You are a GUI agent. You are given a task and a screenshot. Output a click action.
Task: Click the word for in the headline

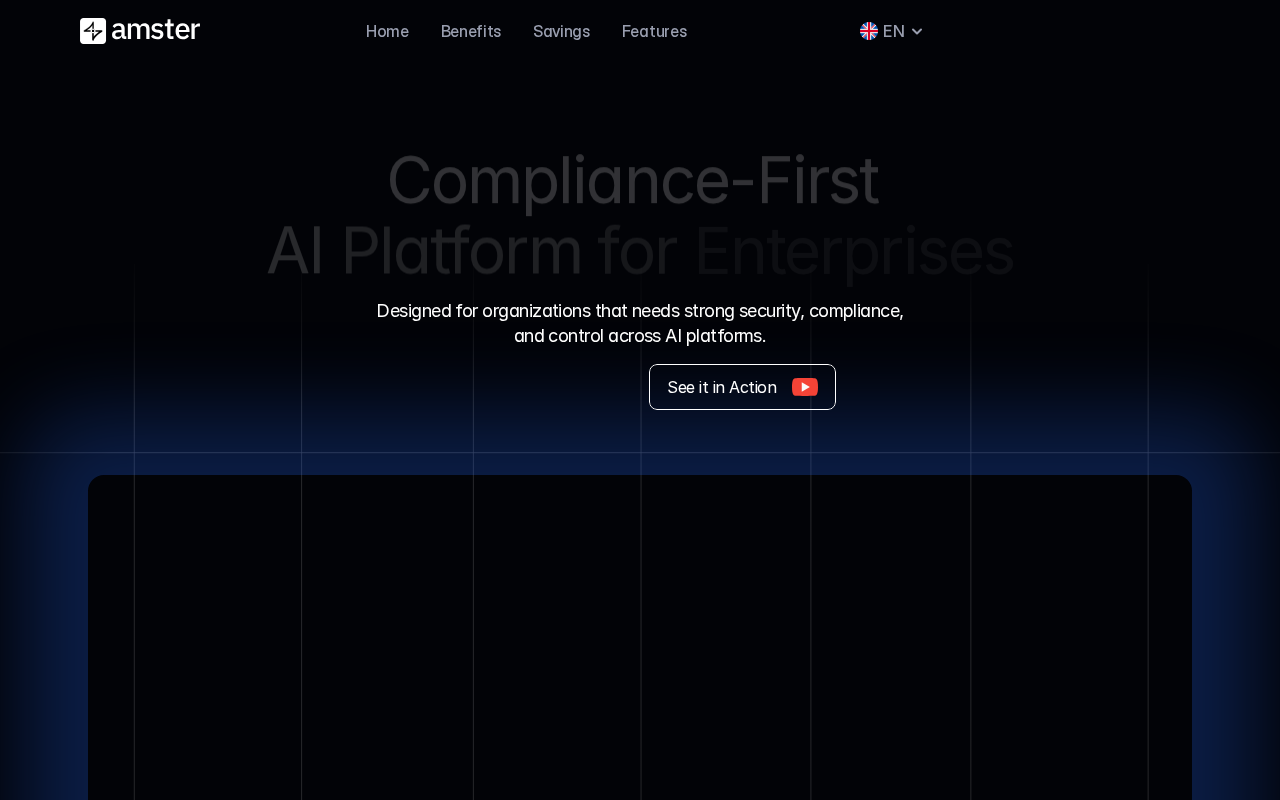pos(637,250)
